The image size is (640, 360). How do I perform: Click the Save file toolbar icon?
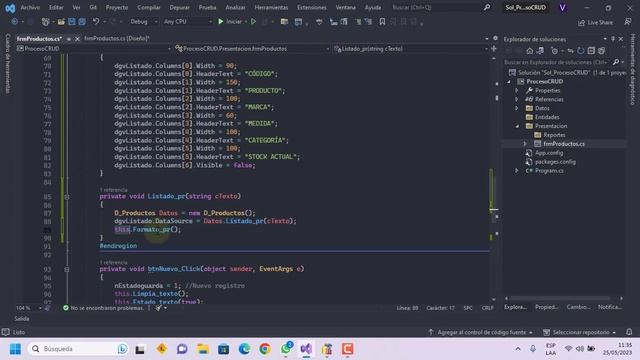pyautogui.click(x=72, y=22)
